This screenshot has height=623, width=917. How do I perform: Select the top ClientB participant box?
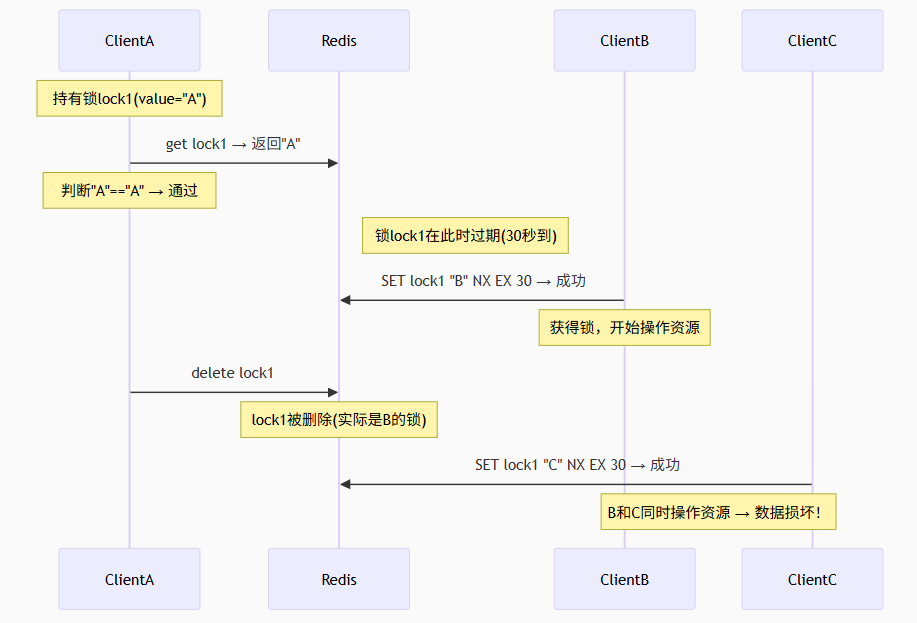(624, 41)
